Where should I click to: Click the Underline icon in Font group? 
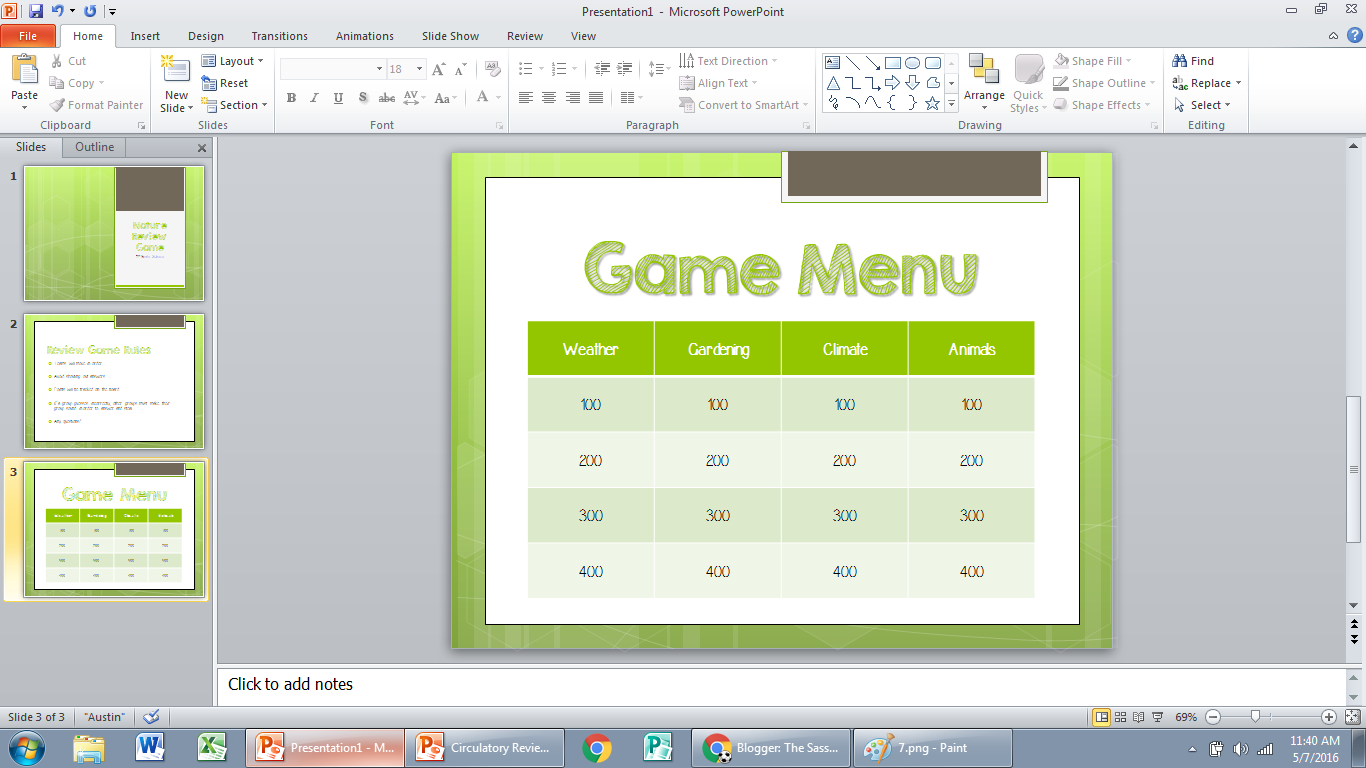click(x=337, y=98)
